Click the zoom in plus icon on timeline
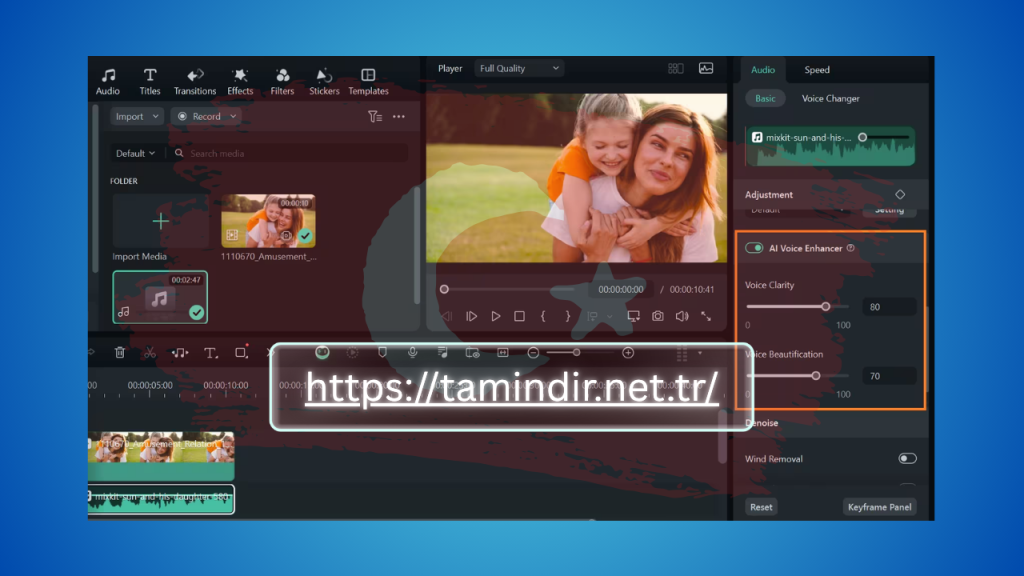This screenshot has height=576, width=1024. click(x=628, y=353)
